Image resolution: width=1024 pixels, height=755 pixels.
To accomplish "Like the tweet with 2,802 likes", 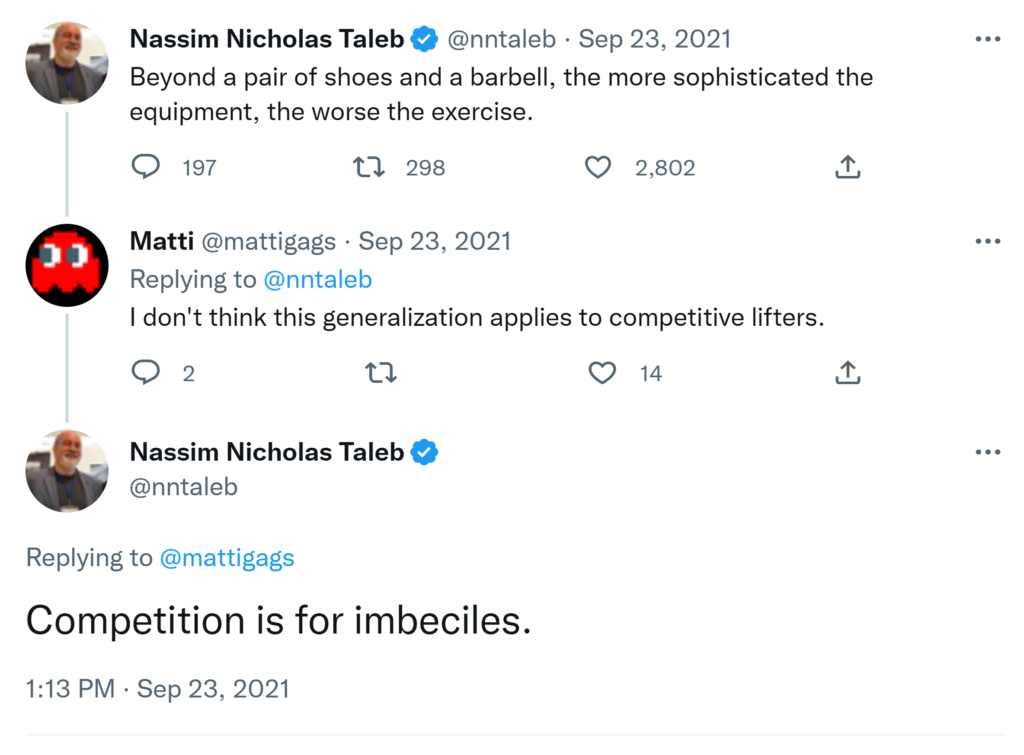I will [x=598, y=167].
